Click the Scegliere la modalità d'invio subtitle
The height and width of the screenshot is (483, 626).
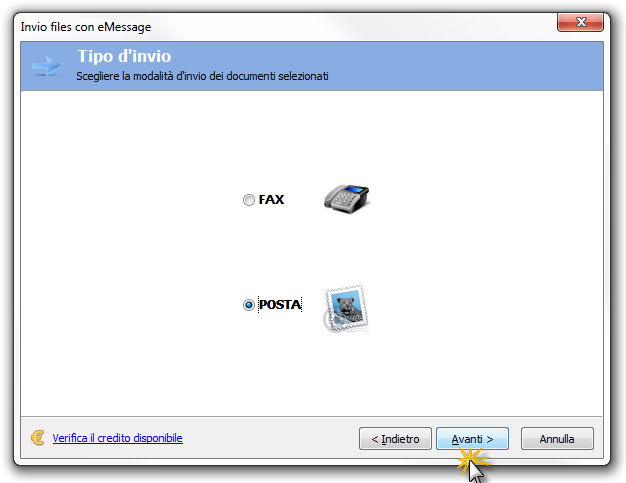point(202,76)
